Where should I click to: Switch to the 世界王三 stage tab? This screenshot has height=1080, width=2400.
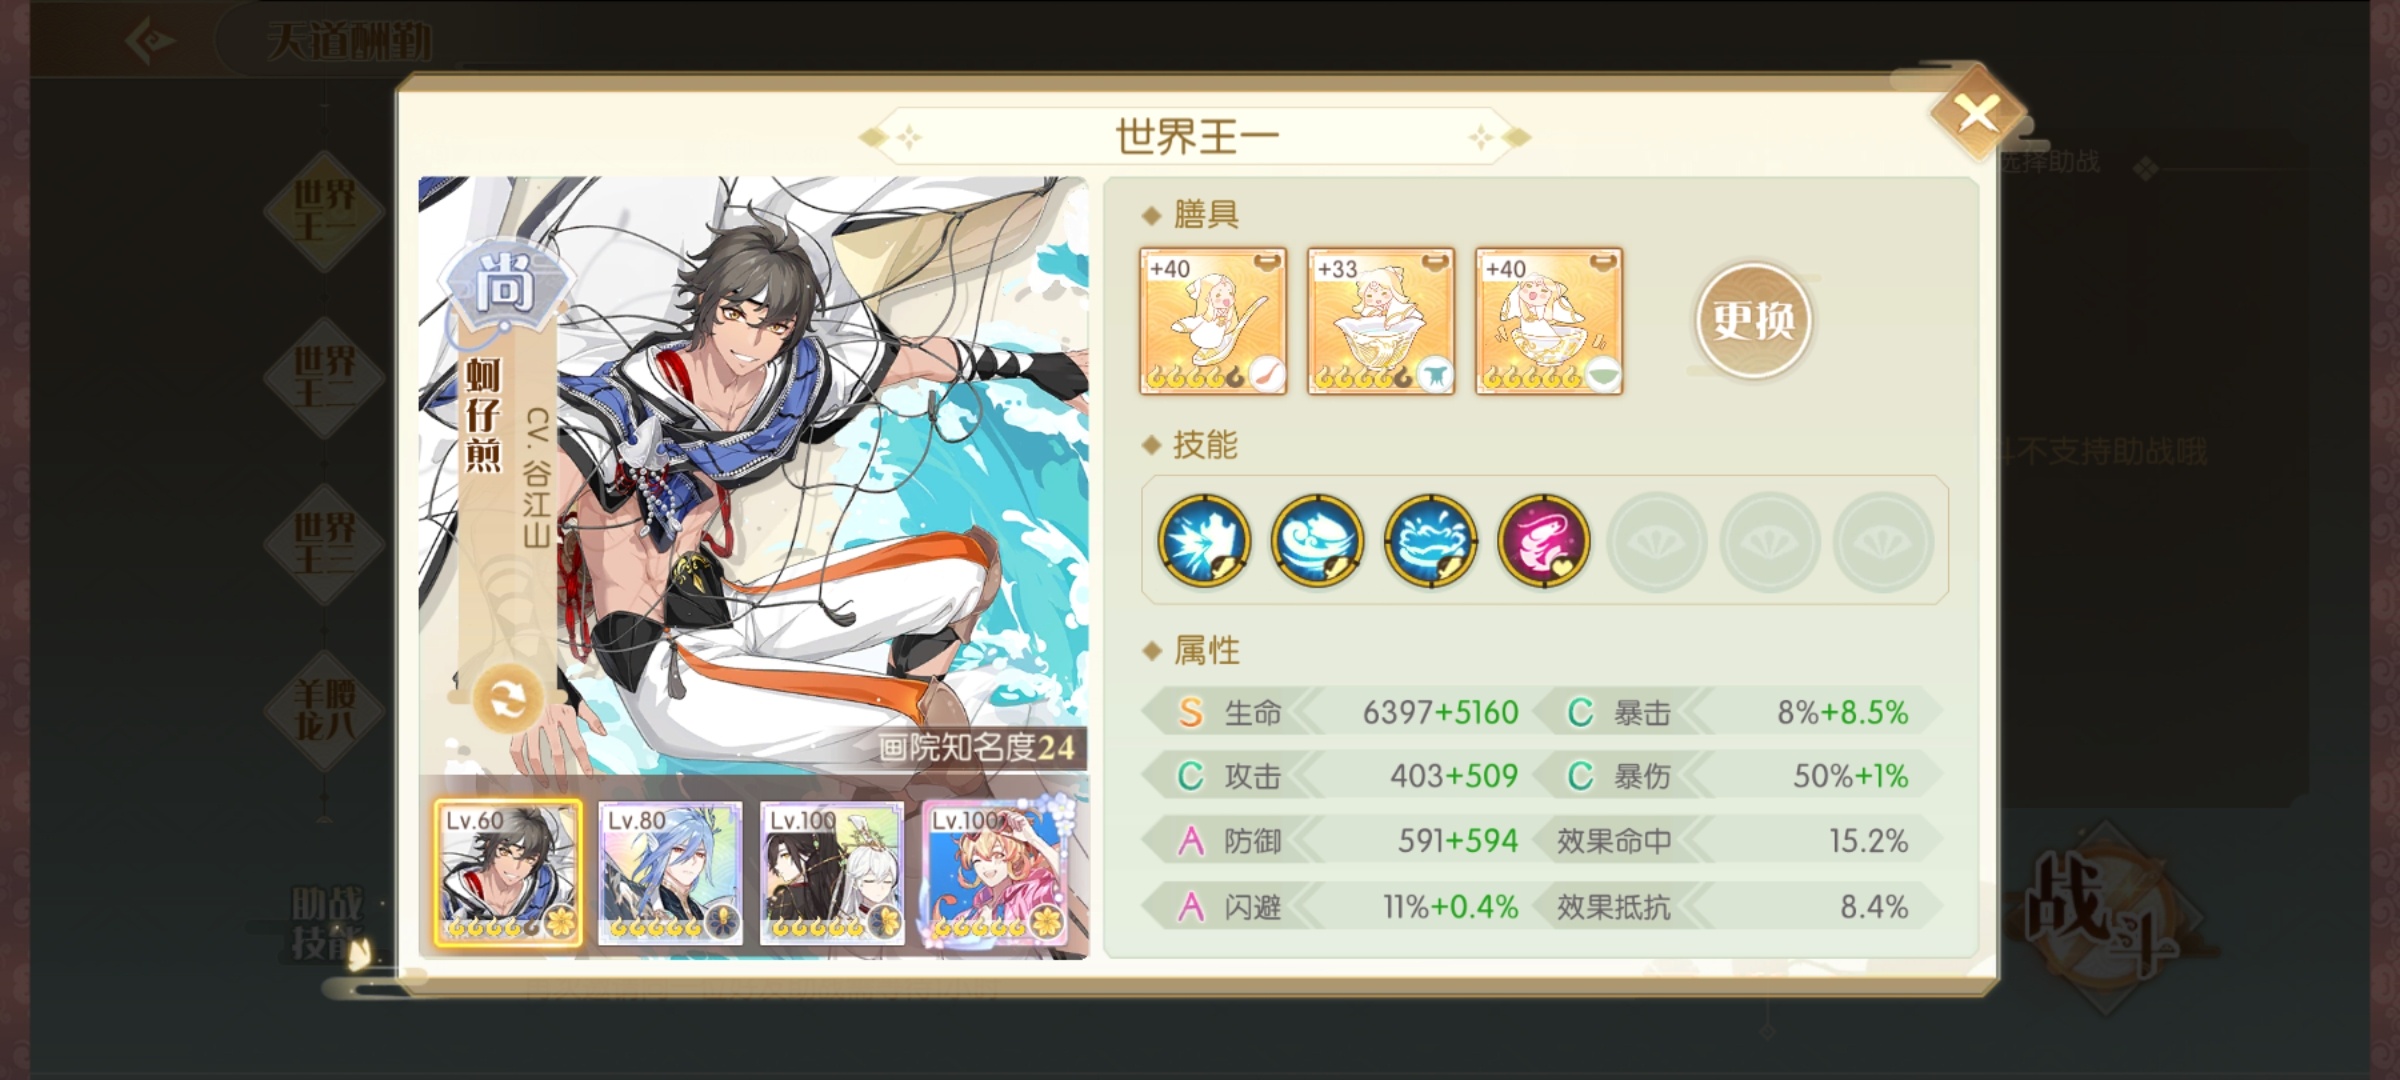(324, 544)
